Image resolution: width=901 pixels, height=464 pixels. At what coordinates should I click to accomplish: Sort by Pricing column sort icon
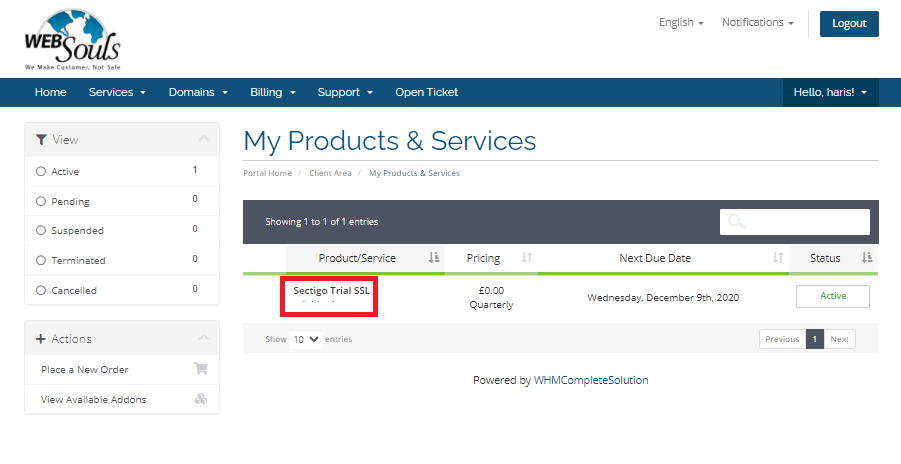pyautogui.click(x=527, y=258)
